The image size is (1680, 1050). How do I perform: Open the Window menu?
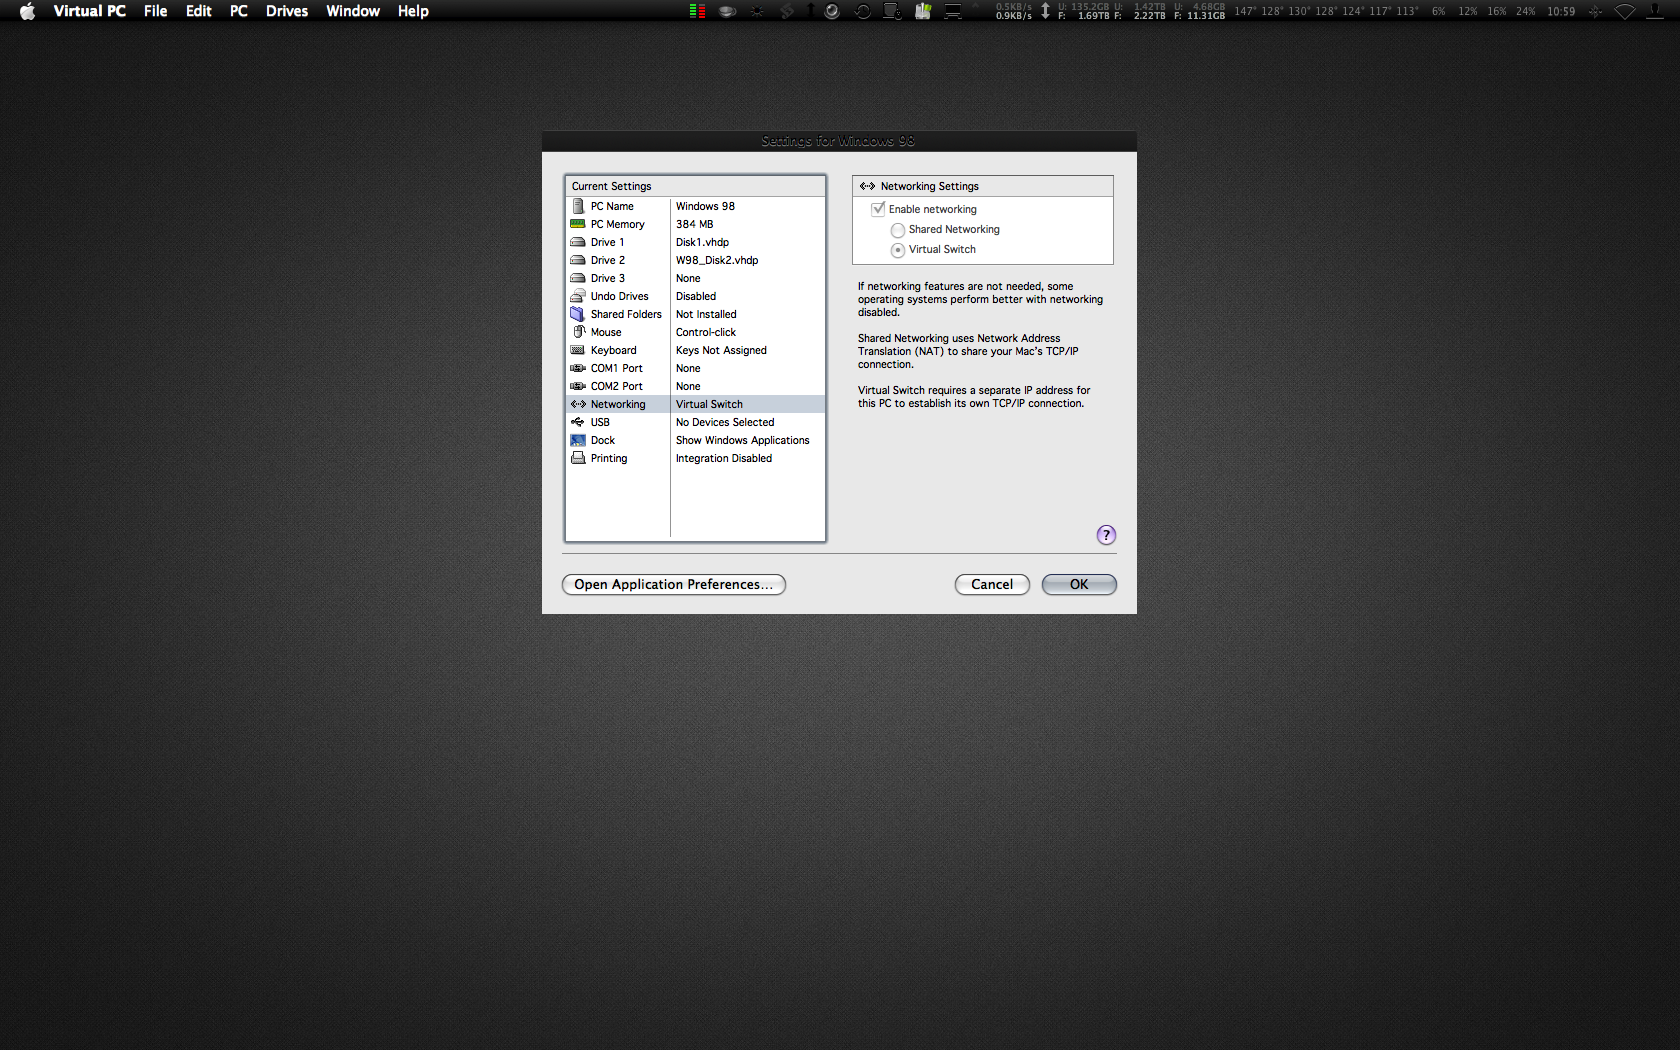[353, 11]
